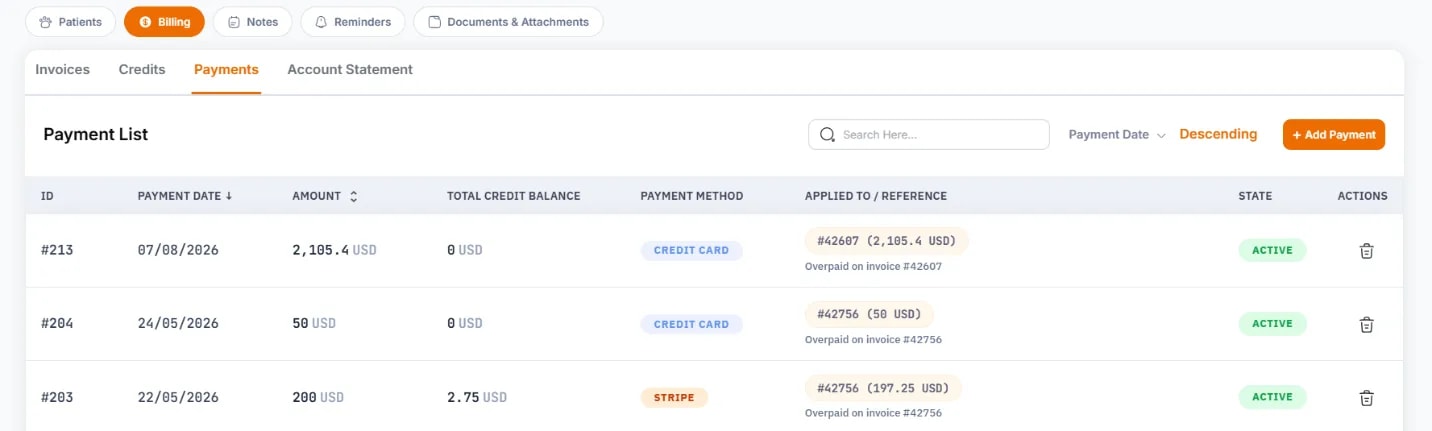The image size is (1432, 431).
Task: Open invoice chip #42607 (2,105.4 USD)
Action: click(x=887, y=241)
